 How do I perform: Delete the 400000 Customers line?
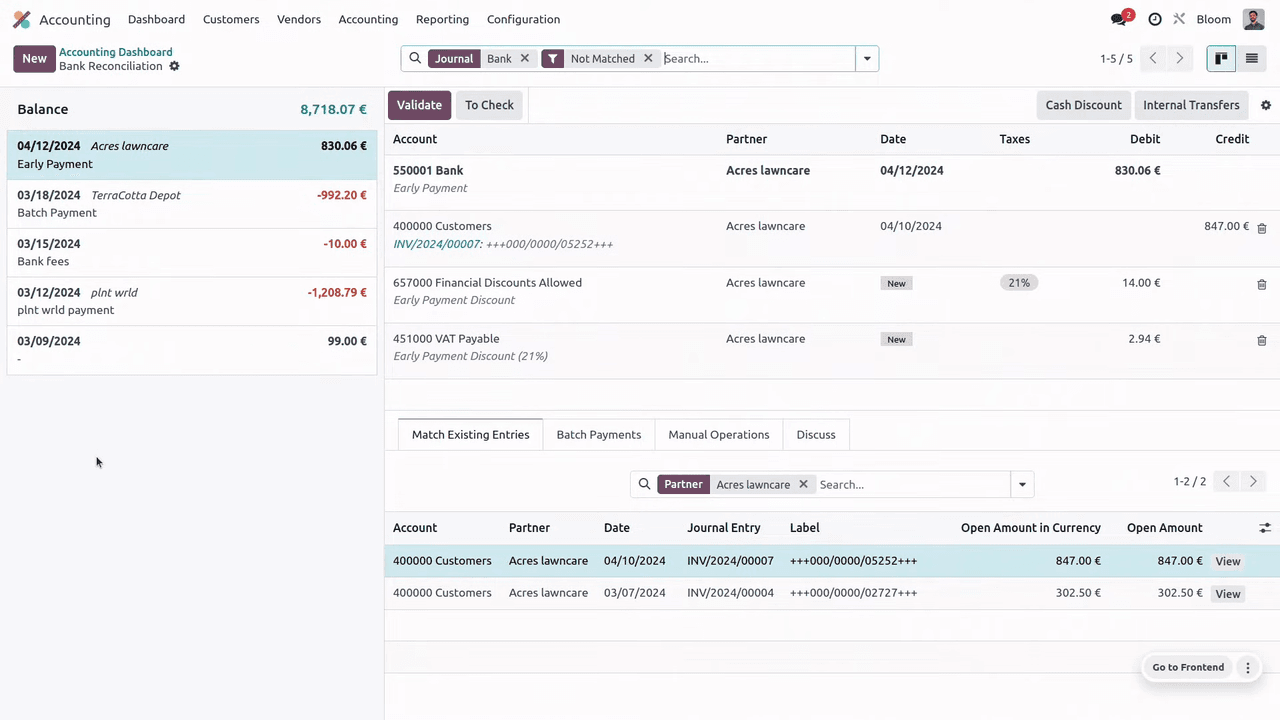pyautogui.click(x=1261, y=228)
